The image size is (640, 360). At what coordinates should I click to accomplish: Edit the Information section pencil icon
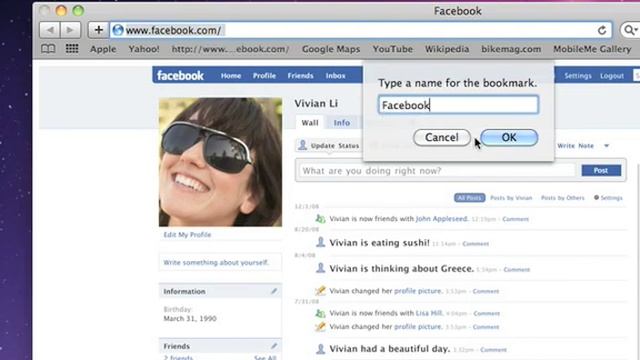coord(274,291)
